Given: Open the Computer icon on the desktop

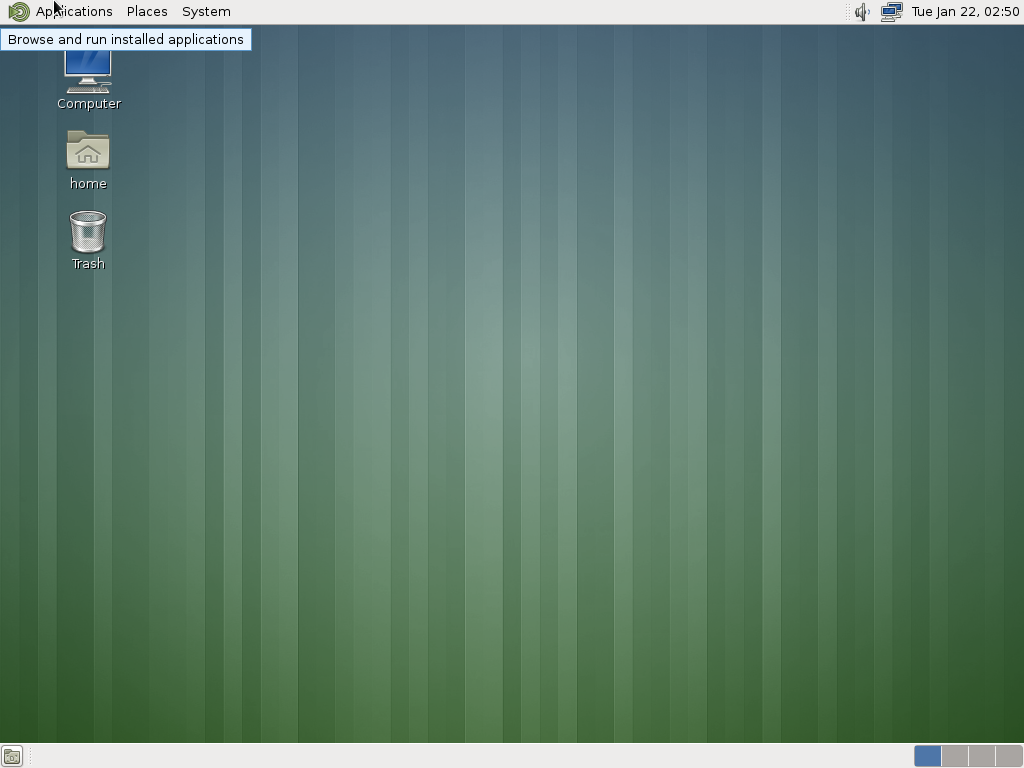Looking at the screenshot, I should click(88, 75).
